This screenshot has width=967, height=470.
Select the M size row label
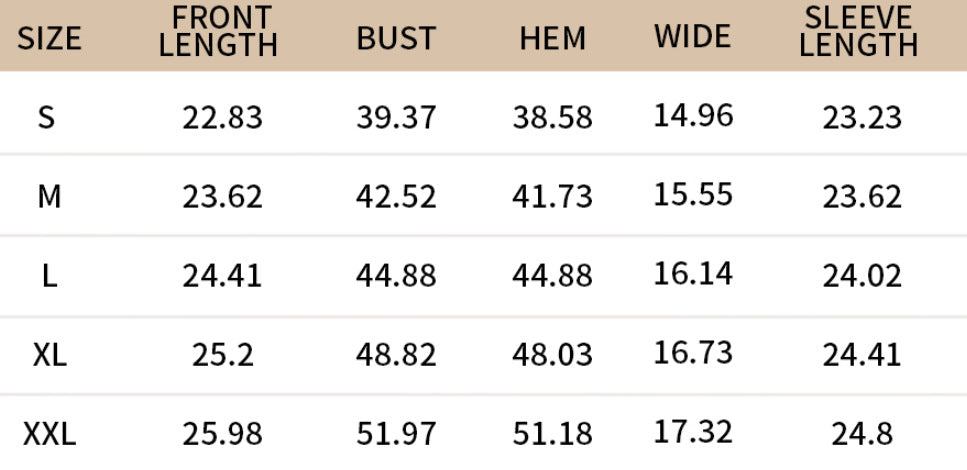click(49, 197)
